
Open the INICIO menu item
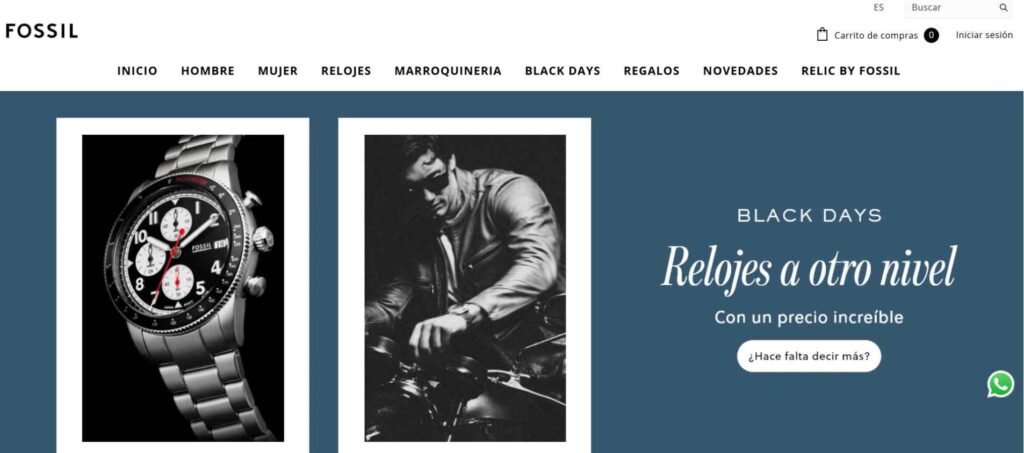[137, 71]
